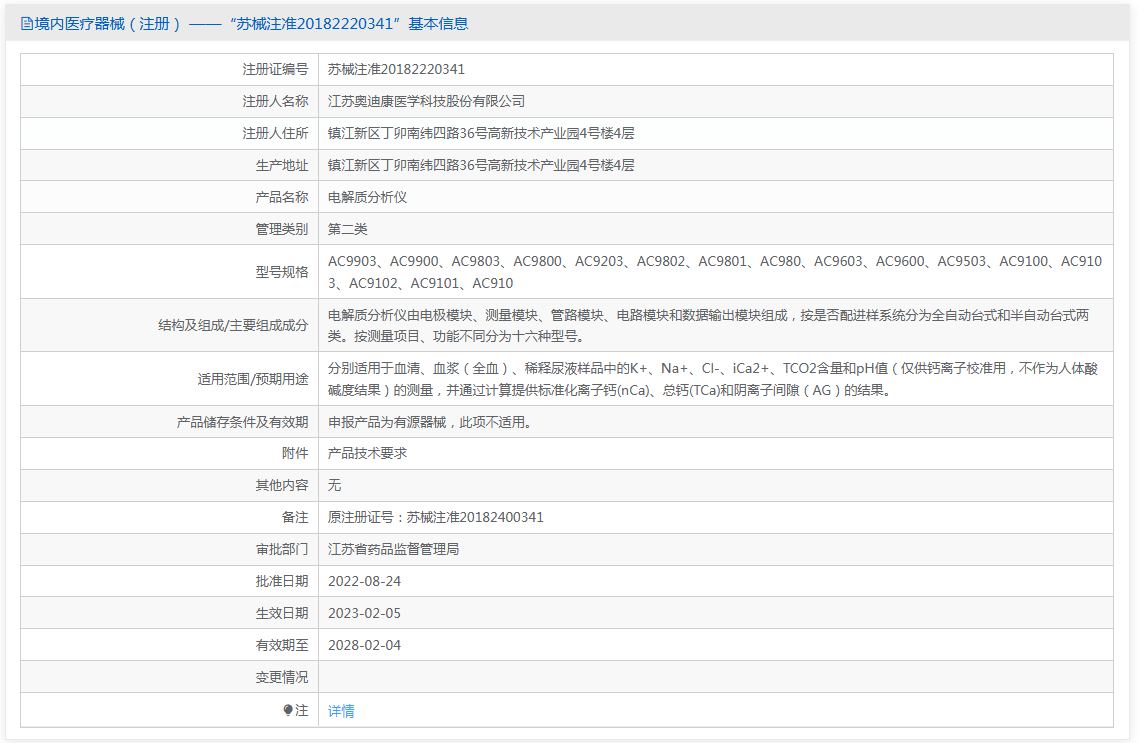Click the 变更情况 label
This screenshot has width=1139, height=743.
[x=282, y=677]
